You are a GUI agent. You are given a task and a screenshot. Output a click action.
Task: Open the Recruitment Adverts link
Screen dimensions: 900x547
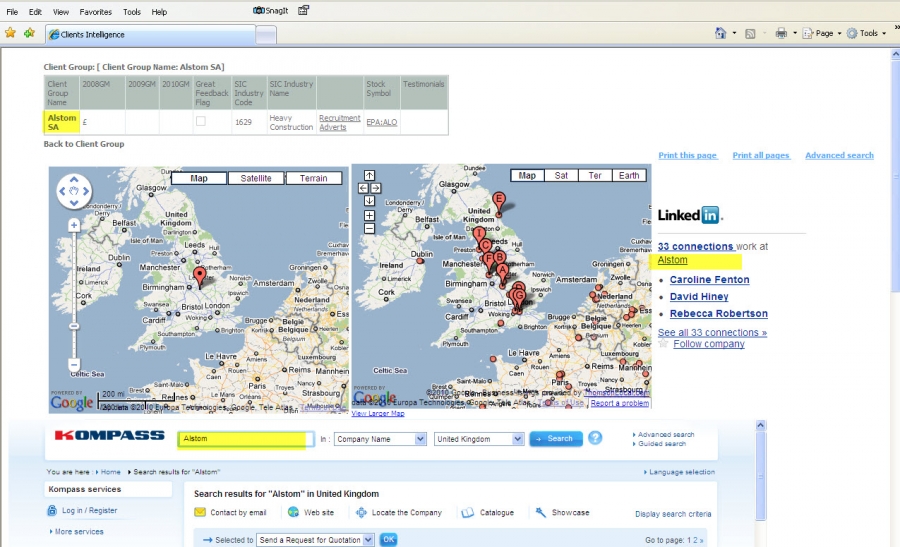(340, 122)
